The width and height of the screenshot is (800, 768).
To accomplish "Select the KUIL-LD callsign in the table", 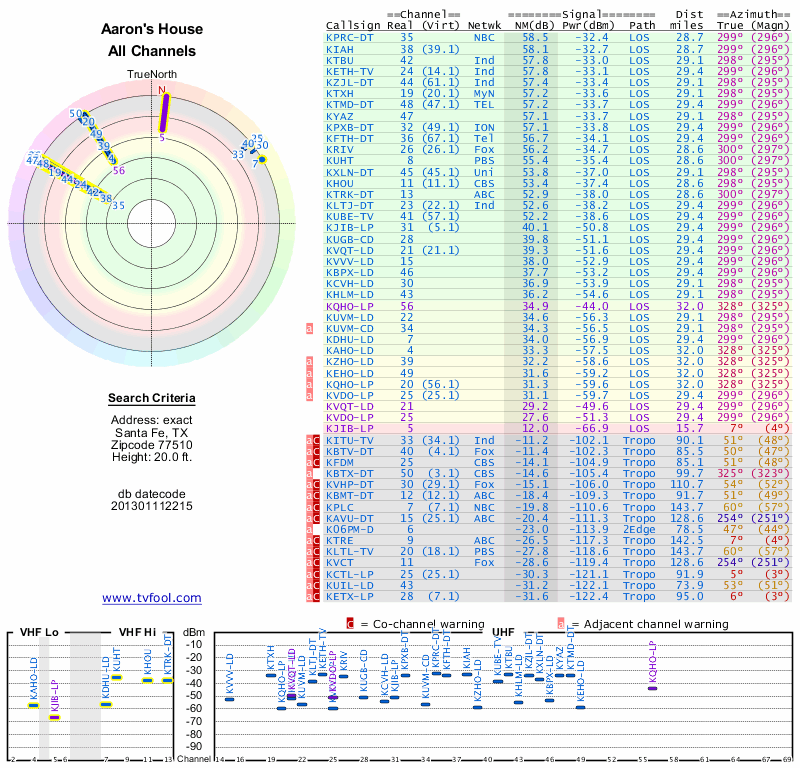I will (349, 585).
